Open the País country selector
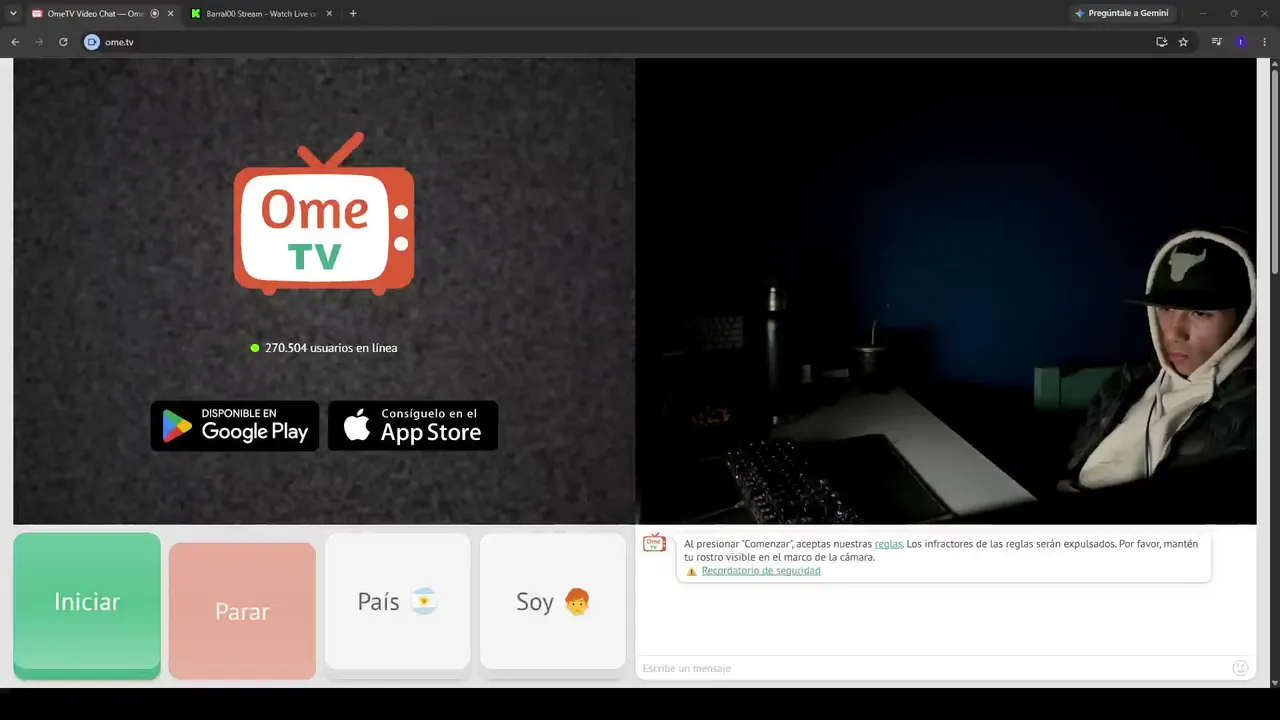Image resolution: width=1280 pixels, height=720 pixels. (397, 601)
